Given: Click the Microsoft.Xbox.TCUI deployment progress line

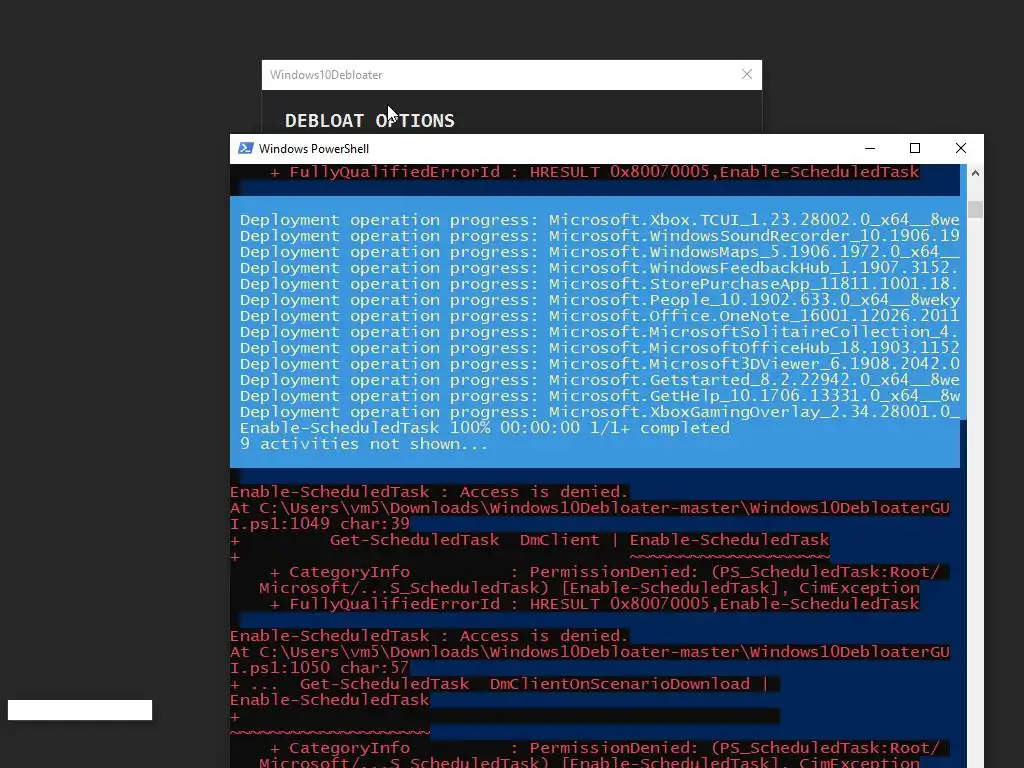Looking at the screenshot, I should [600, 220].
